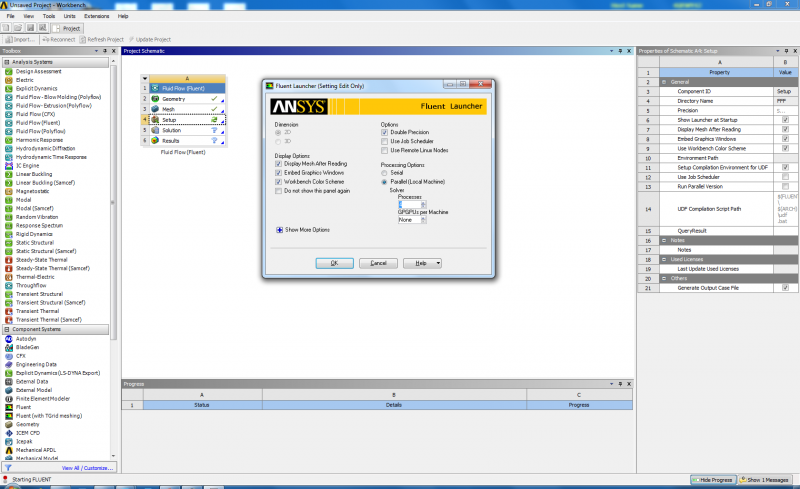Viewport: 800px width, 489px height.
Task: Toggle Embed Graphics Windows in launcher
Action: pyautogui.click(x=279, y=173)
